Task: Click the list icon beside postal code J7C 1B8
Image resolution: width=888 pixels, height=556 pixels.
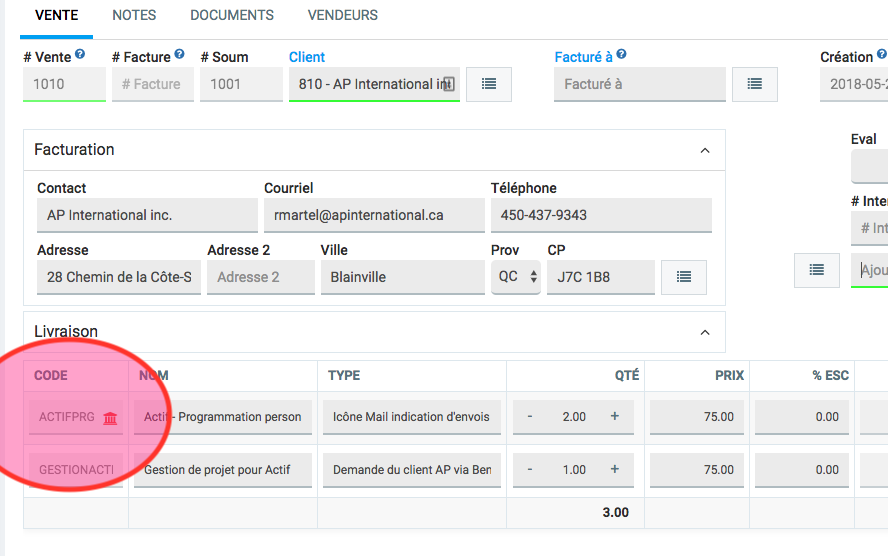Action: [684, 277]
